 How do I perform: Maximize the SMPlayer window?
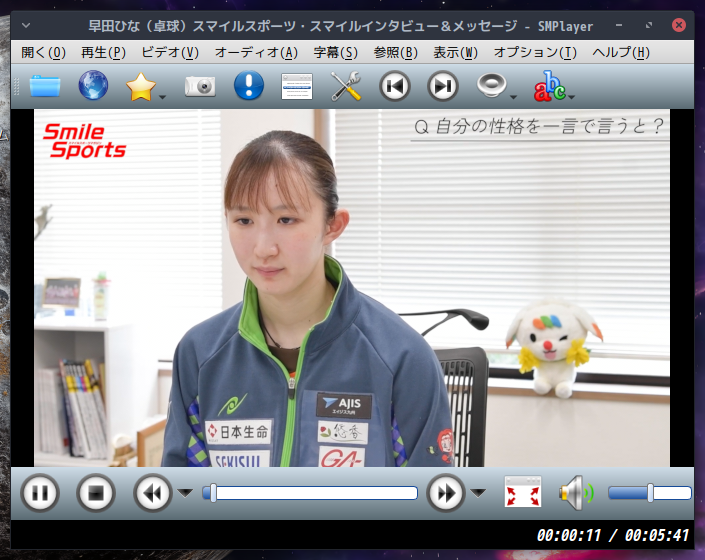coord(649,25)
